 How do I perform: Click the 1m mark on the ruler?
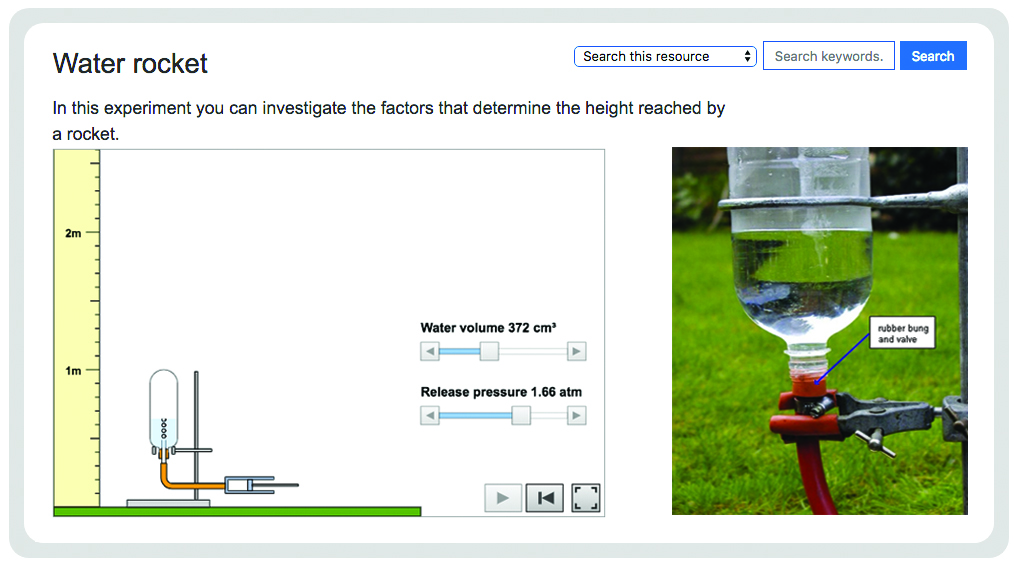point(74,371)
